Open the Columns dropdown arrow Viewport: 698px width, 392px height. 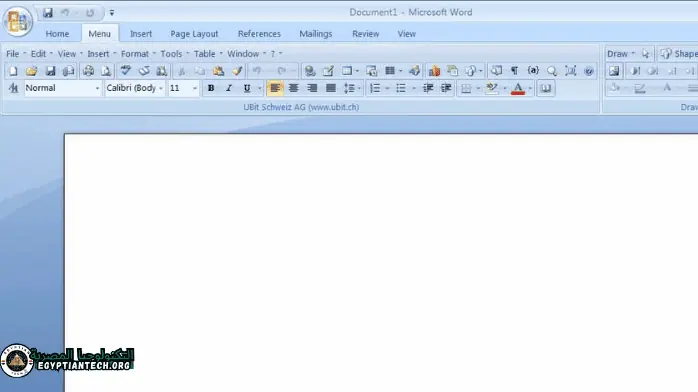pyautogui.click(x=400, y=71)
